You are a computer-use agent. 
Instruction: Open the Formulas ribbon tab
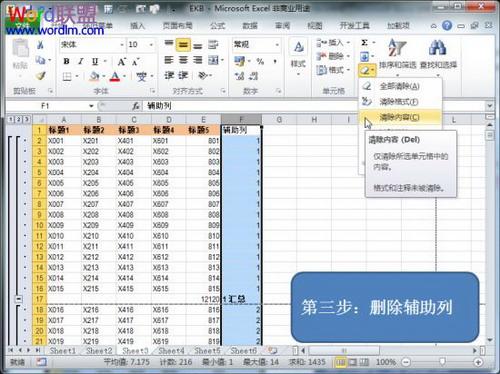tap(218, 26)
